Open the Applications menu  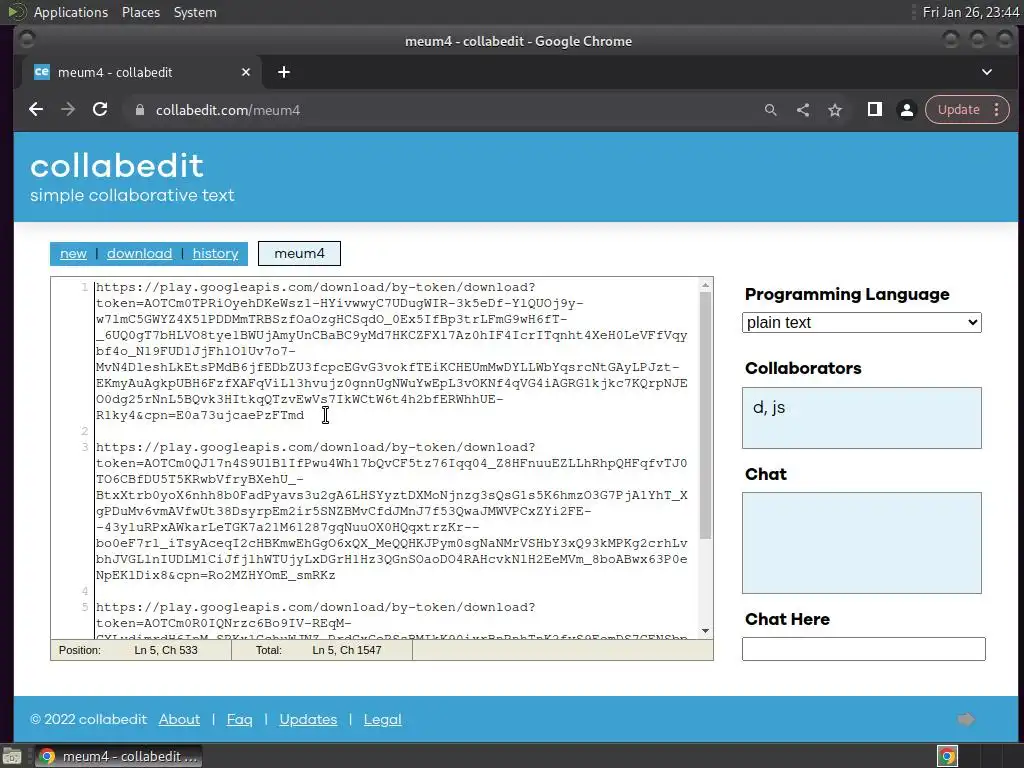click(71, 12)
